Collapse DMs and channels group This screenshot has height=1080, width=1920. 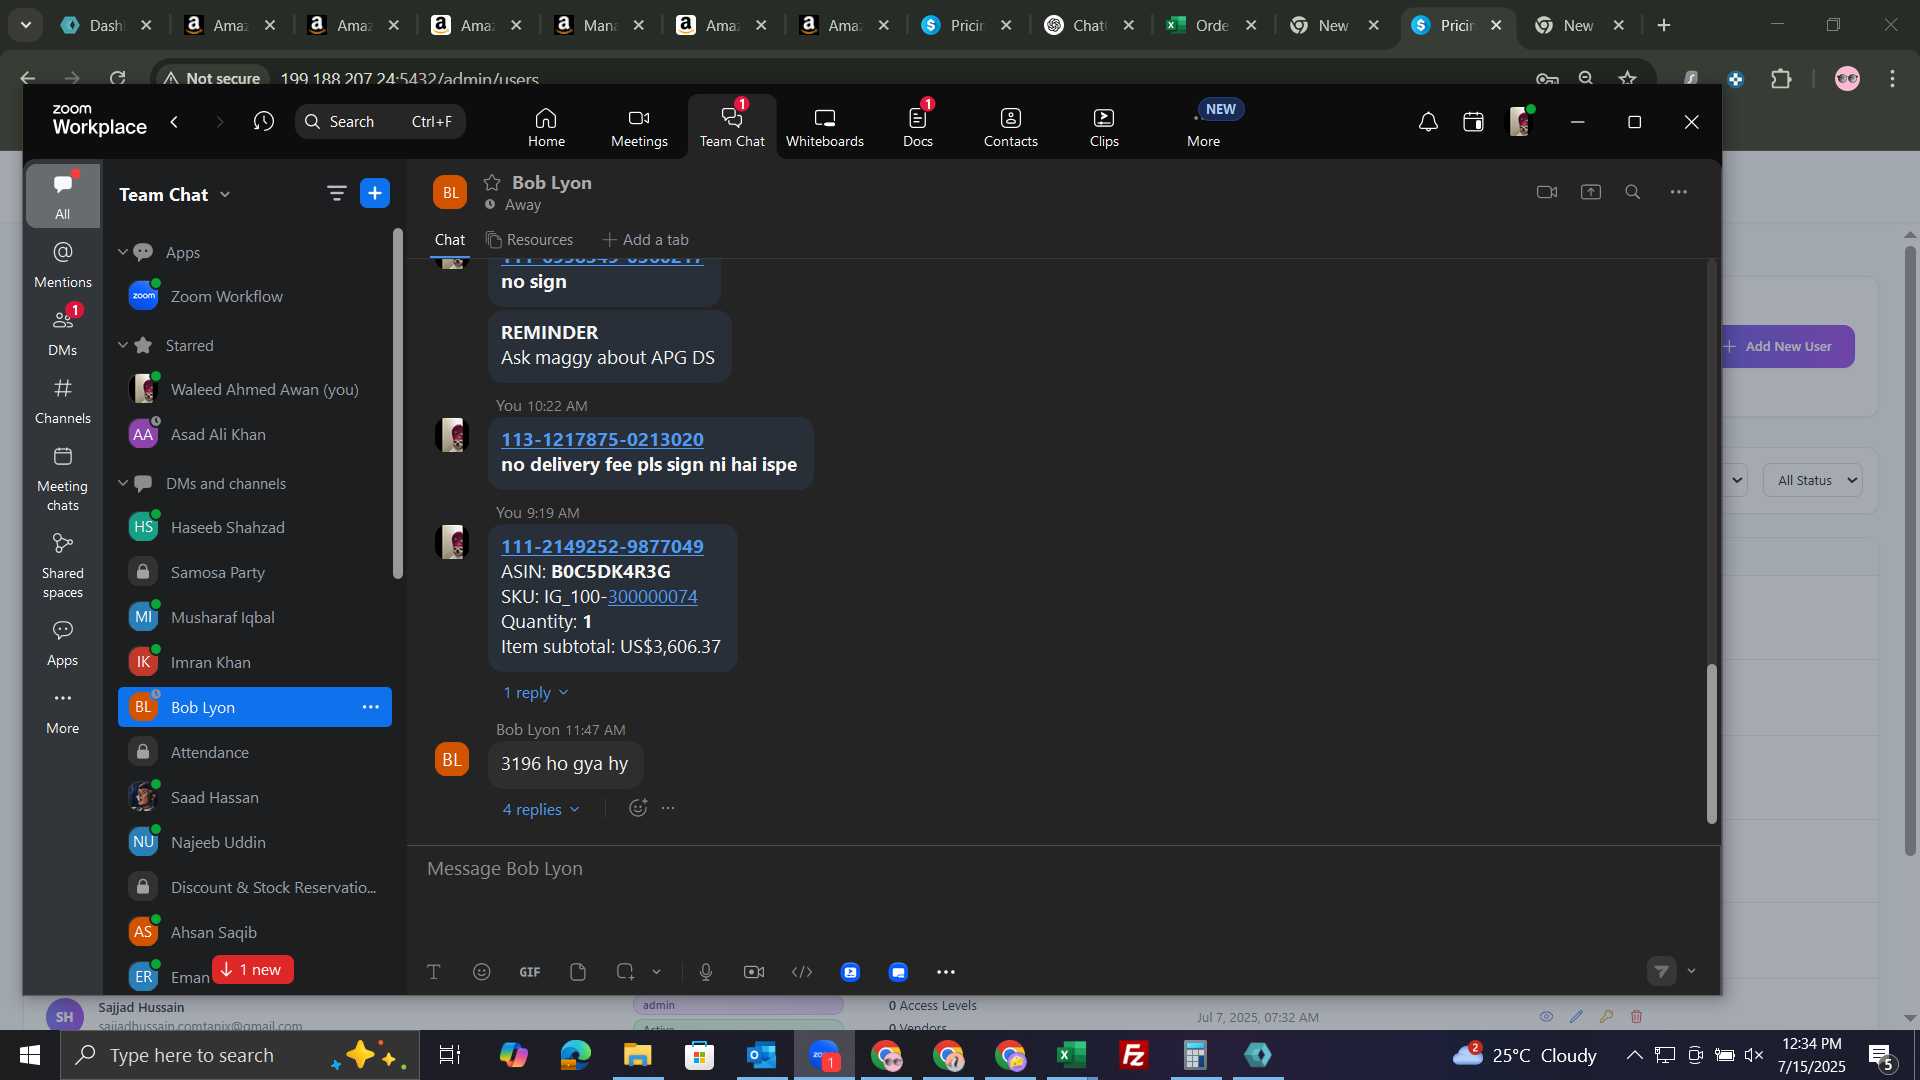click(123, 483)
